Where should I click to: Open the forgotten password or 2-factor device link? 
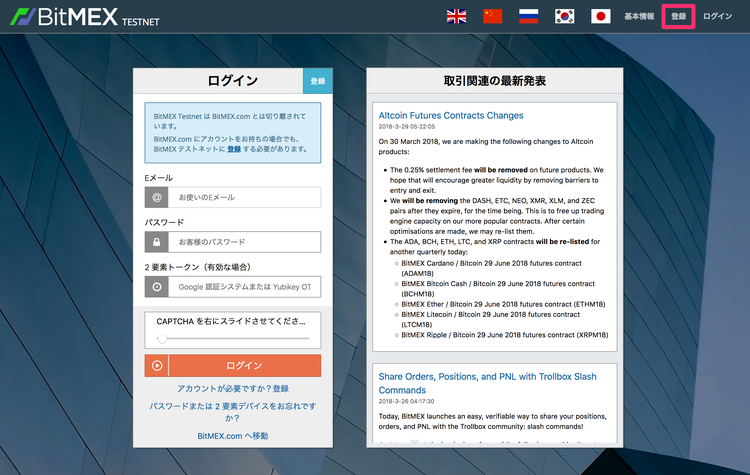point(233,412)
